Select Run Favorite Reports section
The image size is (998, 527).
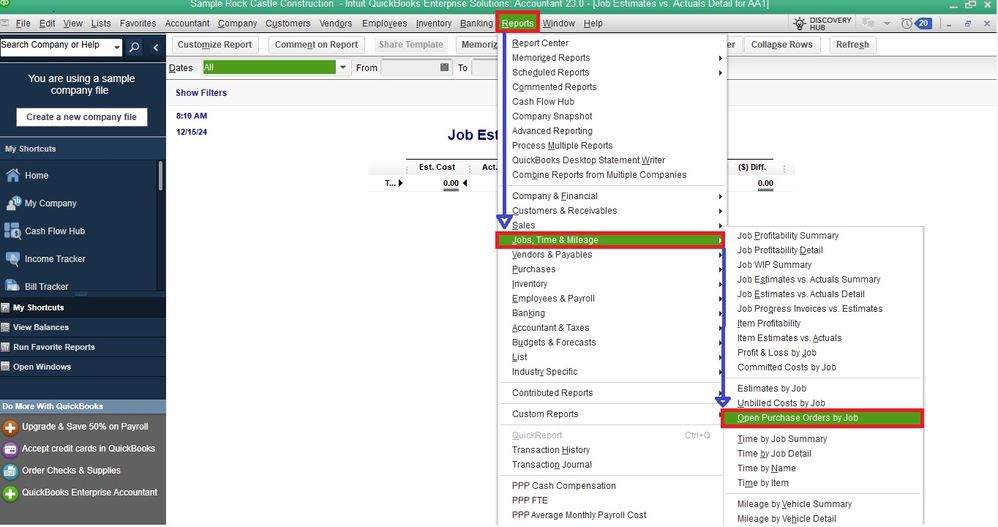[x=83, y=347]
